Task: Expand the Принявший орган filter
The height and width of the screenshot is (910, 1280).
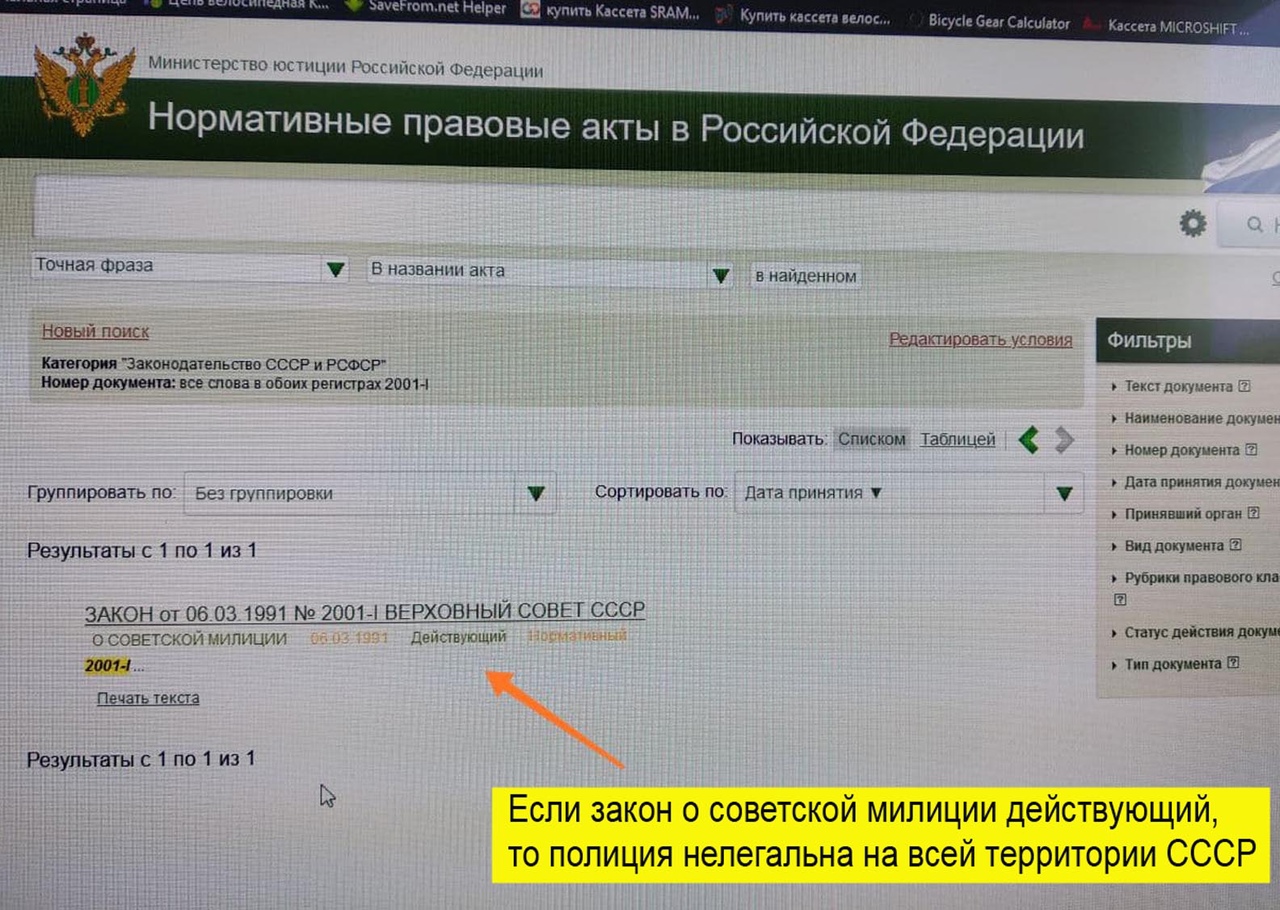Action: pos(1177,514)
